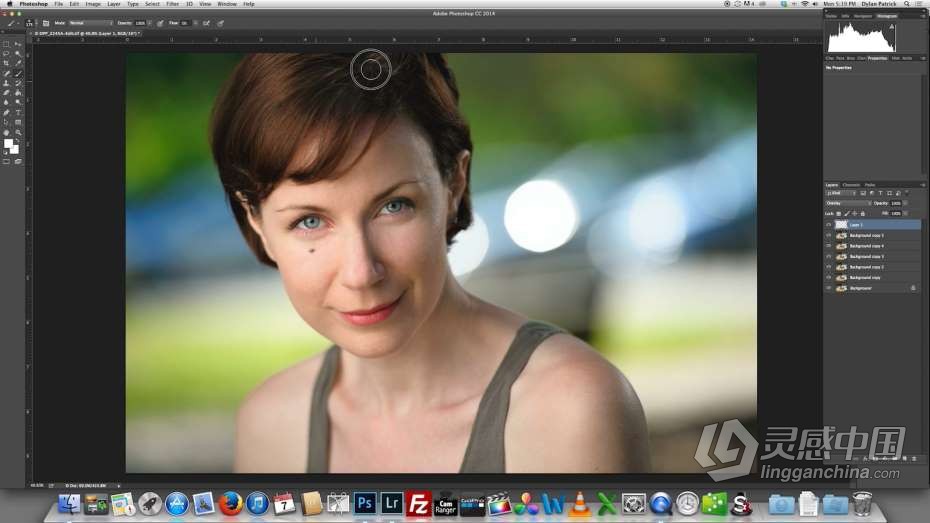Screen dimensions: 930x523
Task: Select the Quick Selection tool
Action: tap(18, 53)
